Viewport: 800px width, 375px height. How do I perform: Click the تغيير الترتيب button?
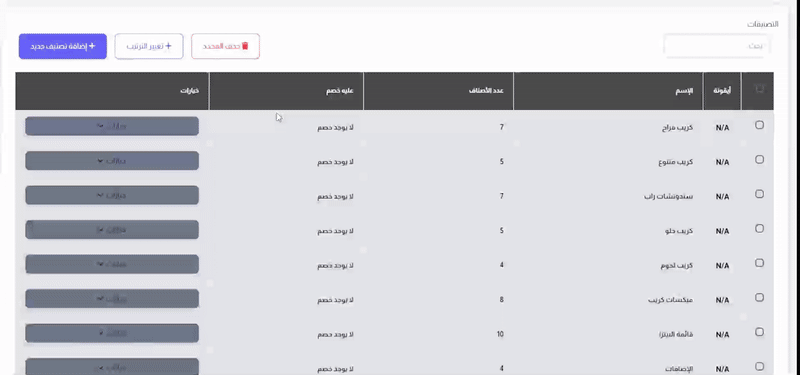point(149,46)
